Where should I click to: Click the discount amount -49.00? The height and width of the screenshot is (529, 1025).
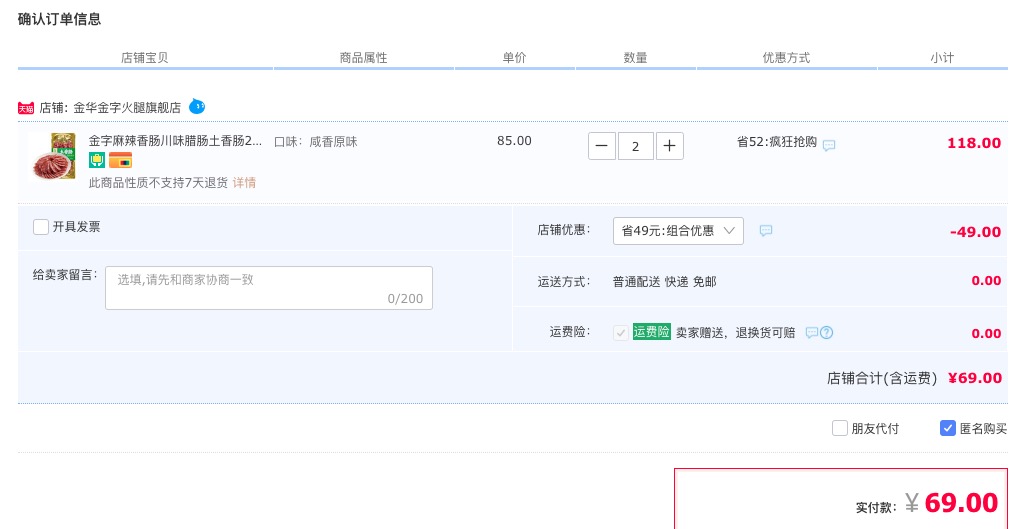click(975, 232)
